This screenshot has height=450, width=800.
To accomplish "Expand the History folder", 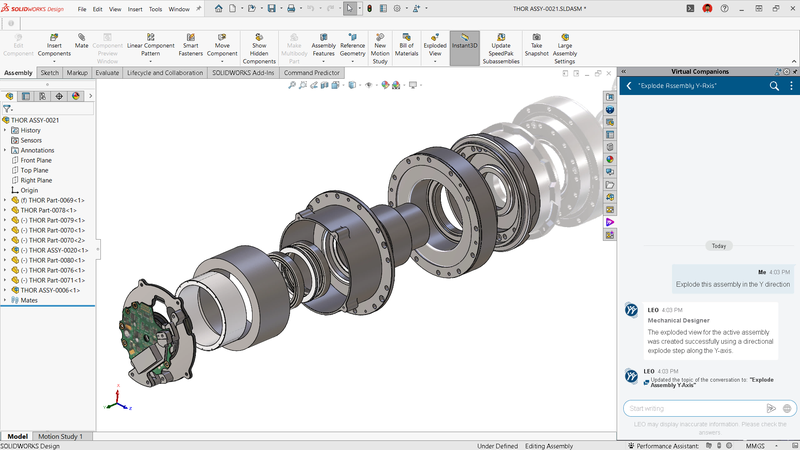I will point(5,130).
